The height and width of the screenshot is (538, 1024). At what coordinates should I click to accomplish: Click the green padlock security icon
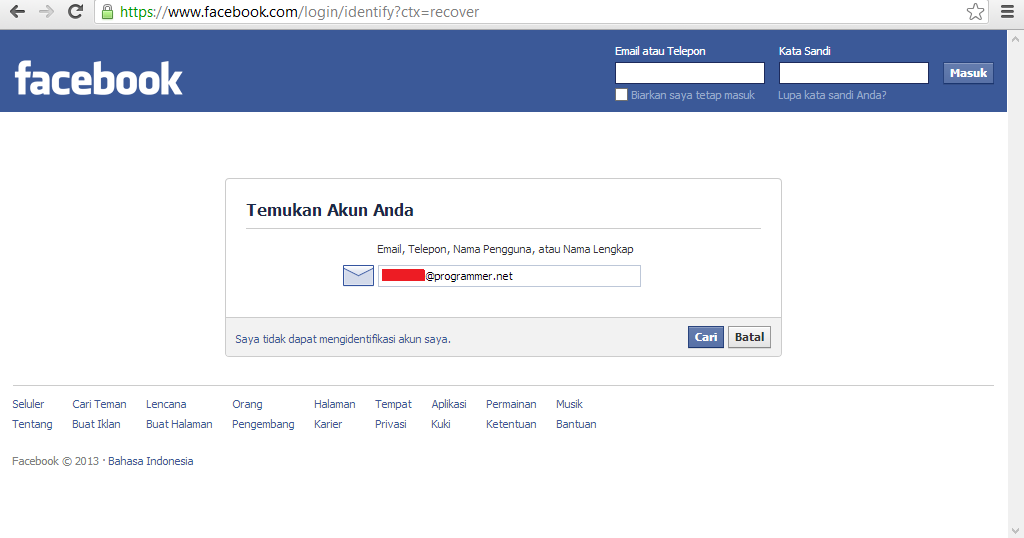108,12
